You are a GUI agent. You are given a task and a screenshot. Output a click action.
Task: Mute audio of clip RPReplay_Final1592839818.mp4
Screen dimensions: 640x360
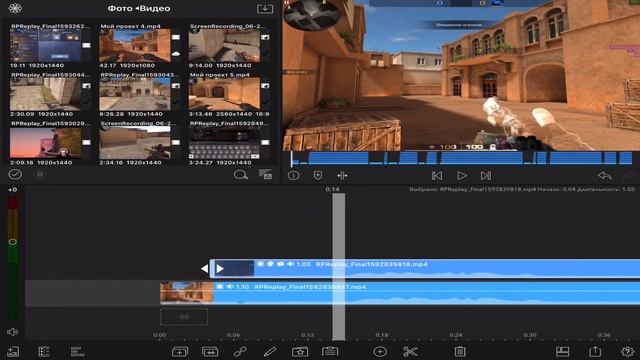290,264
